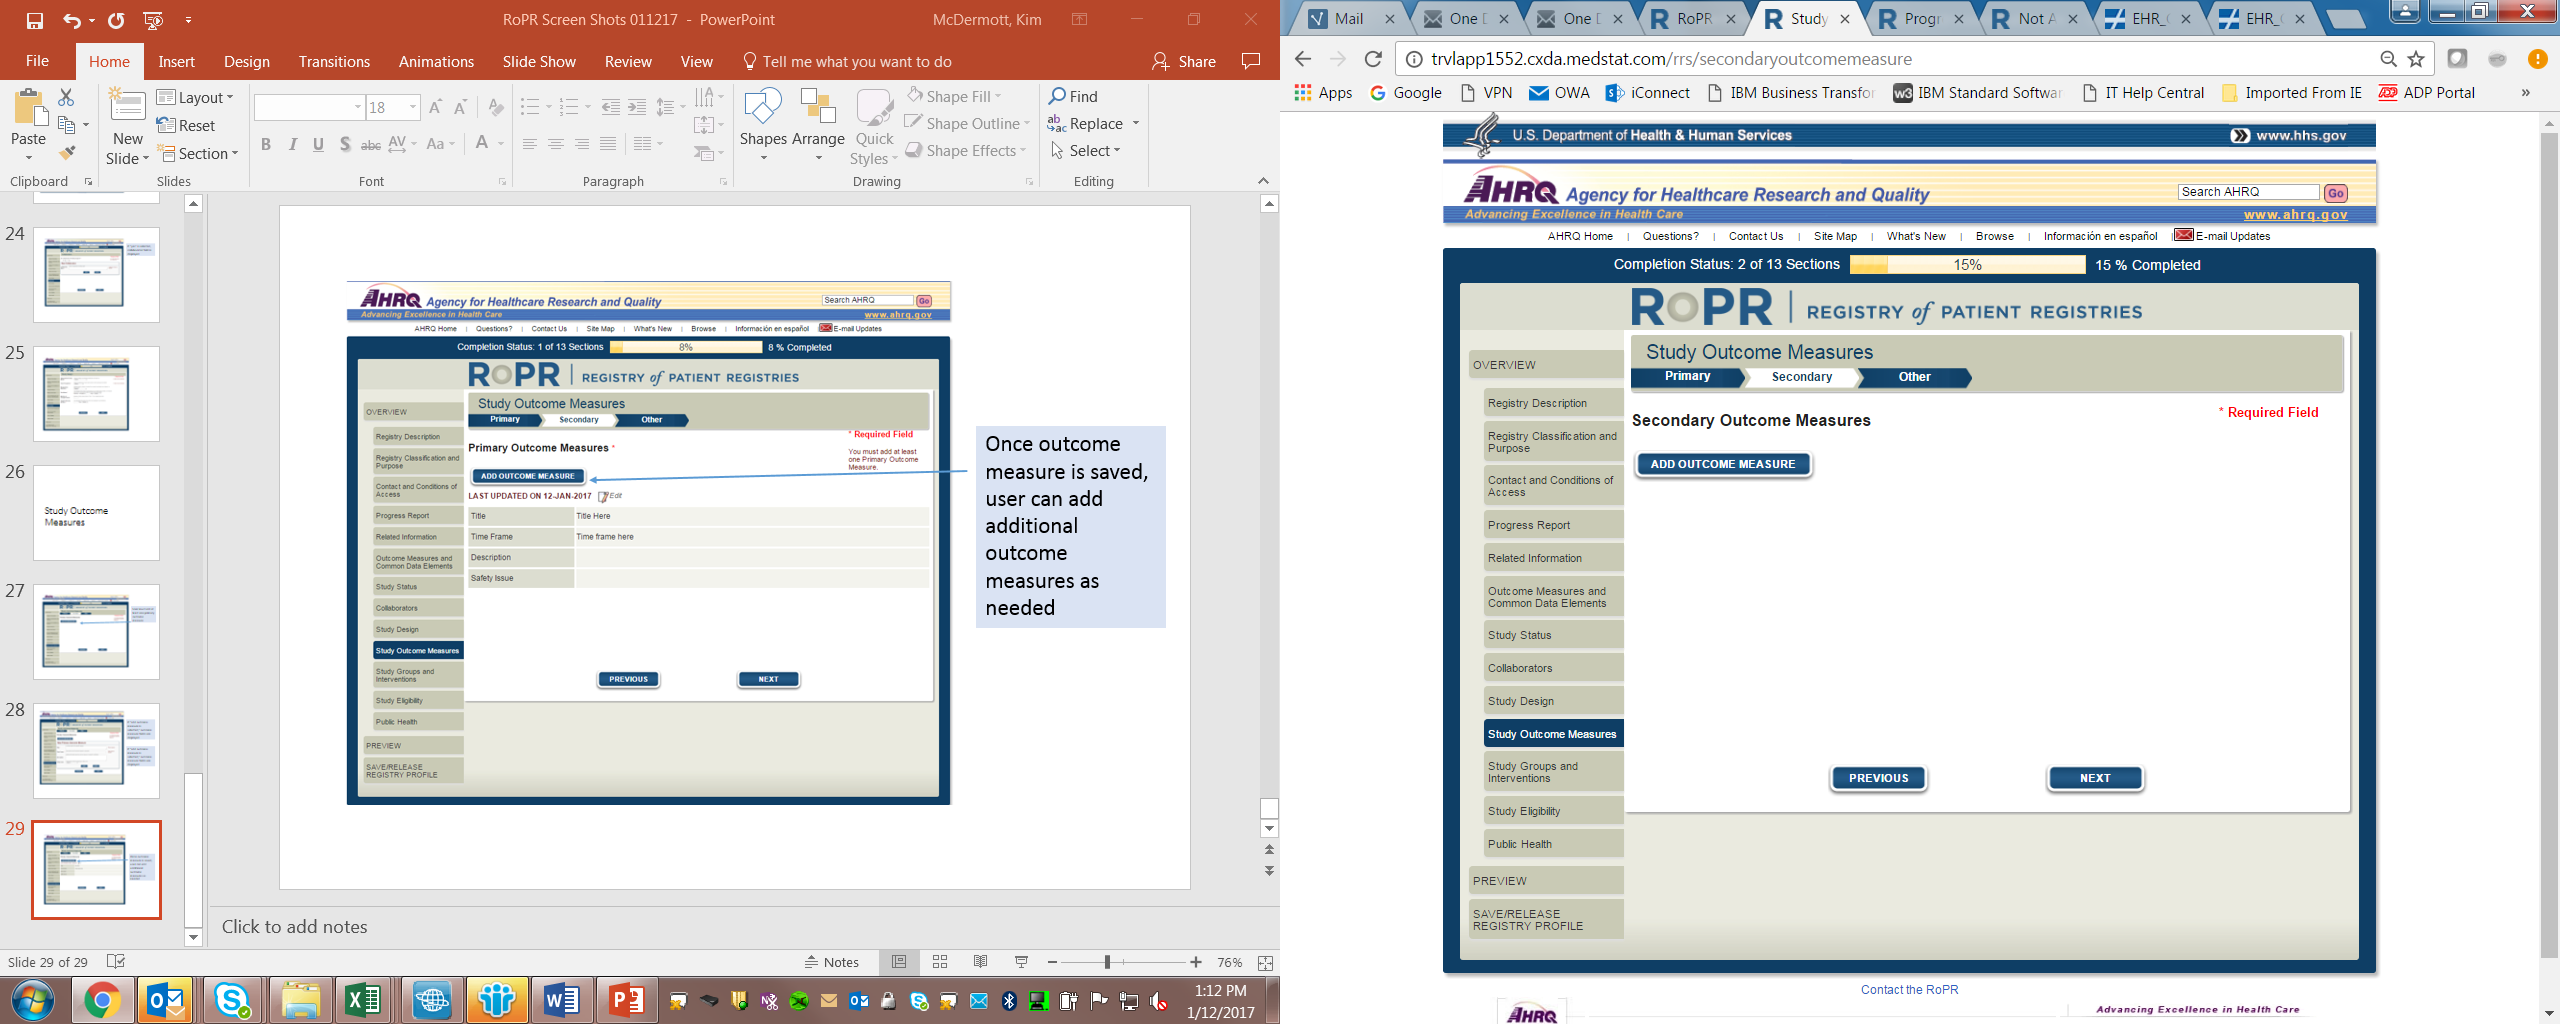The width and height of the screenshot is (2560, 1024).
Task: Align text to the left
Action: 529,144
